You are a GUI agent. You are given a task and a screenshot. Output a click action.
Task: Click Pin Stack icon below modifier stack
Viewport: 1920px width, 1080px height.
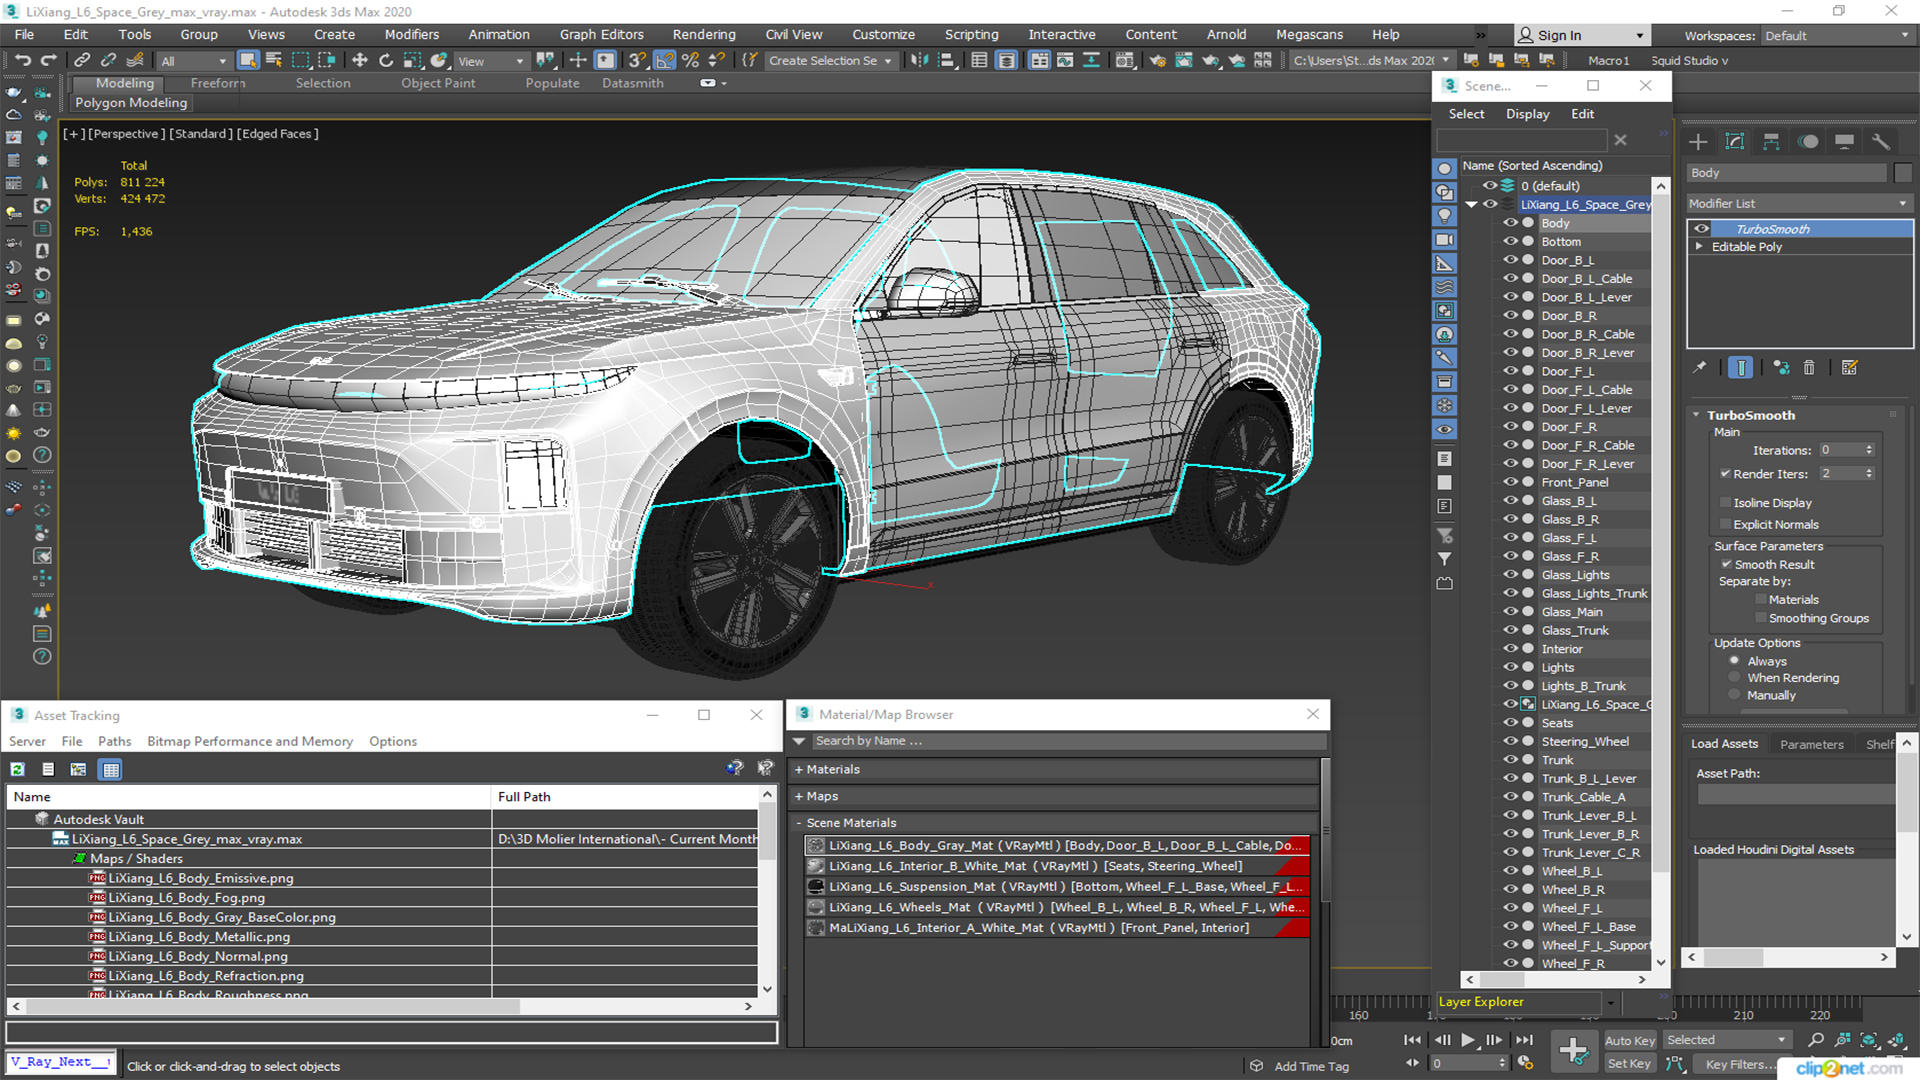tap(1699, 368)
